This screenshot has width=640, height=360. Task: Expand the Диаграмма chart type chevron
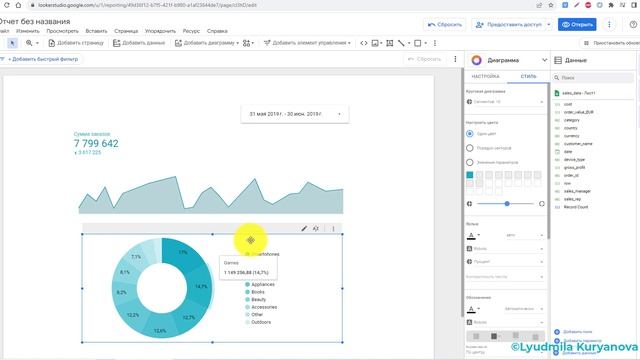click(x=544, y=60)
